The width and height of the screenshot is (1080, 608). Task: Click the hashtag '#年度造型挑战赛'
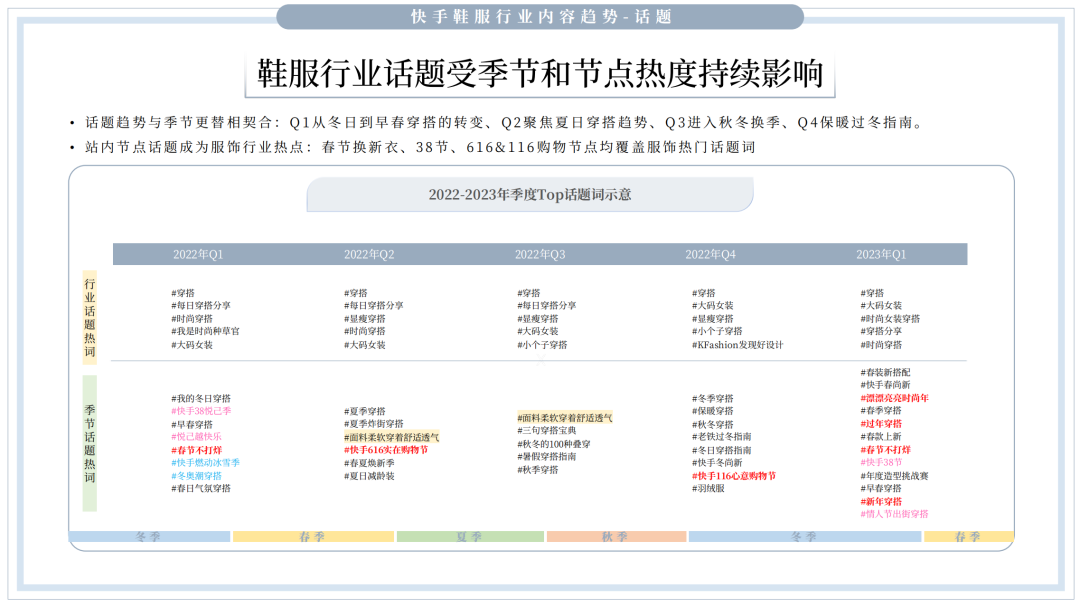pyautogui.click(x=894, y=476)
